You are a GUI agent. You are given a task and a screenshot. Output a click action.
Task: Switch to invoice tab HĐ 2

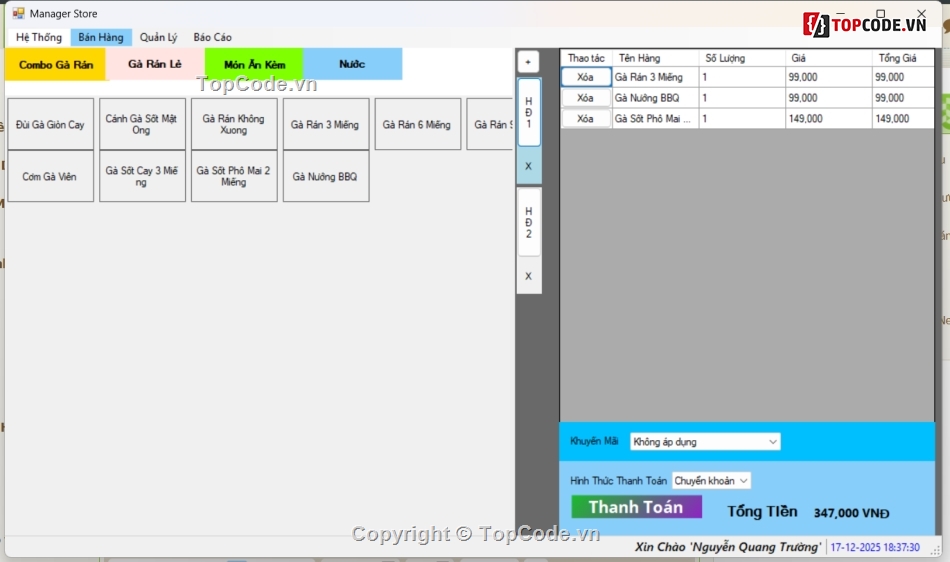pos(528,222)
